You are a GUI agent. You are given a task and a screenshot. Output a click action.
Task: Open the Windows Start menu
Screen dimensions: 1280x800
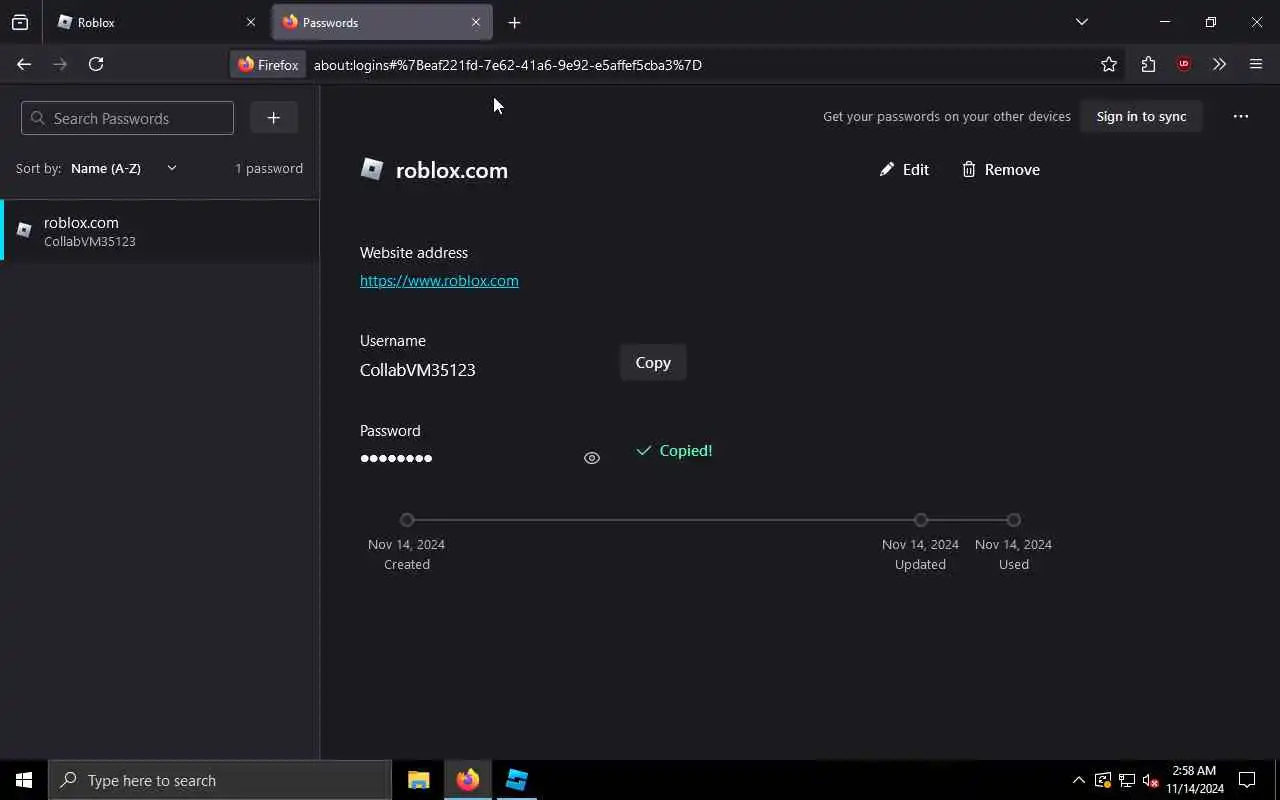click(x=24, y=780)
